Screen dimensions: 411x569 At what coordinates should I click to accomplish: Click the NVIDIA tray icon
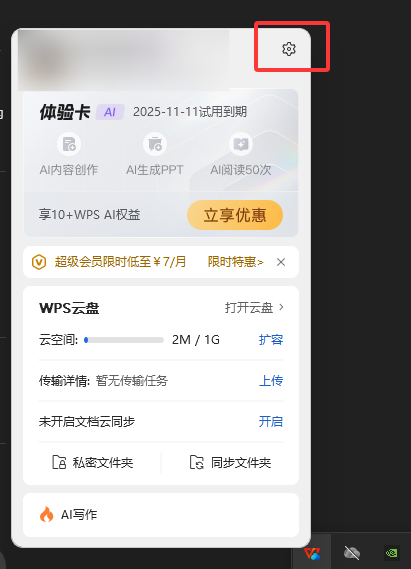pyautogui.click(x=391, y=553)
